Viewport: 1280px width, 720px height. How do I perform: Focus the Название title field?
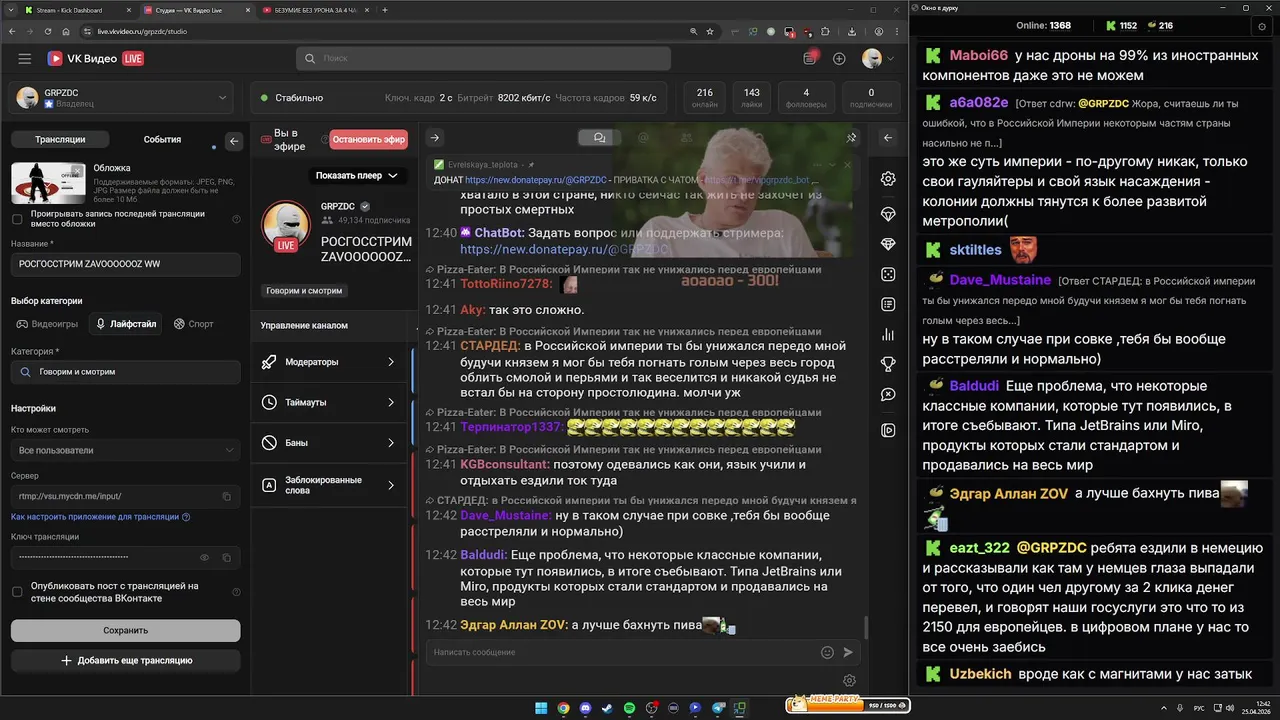(125, 264)
